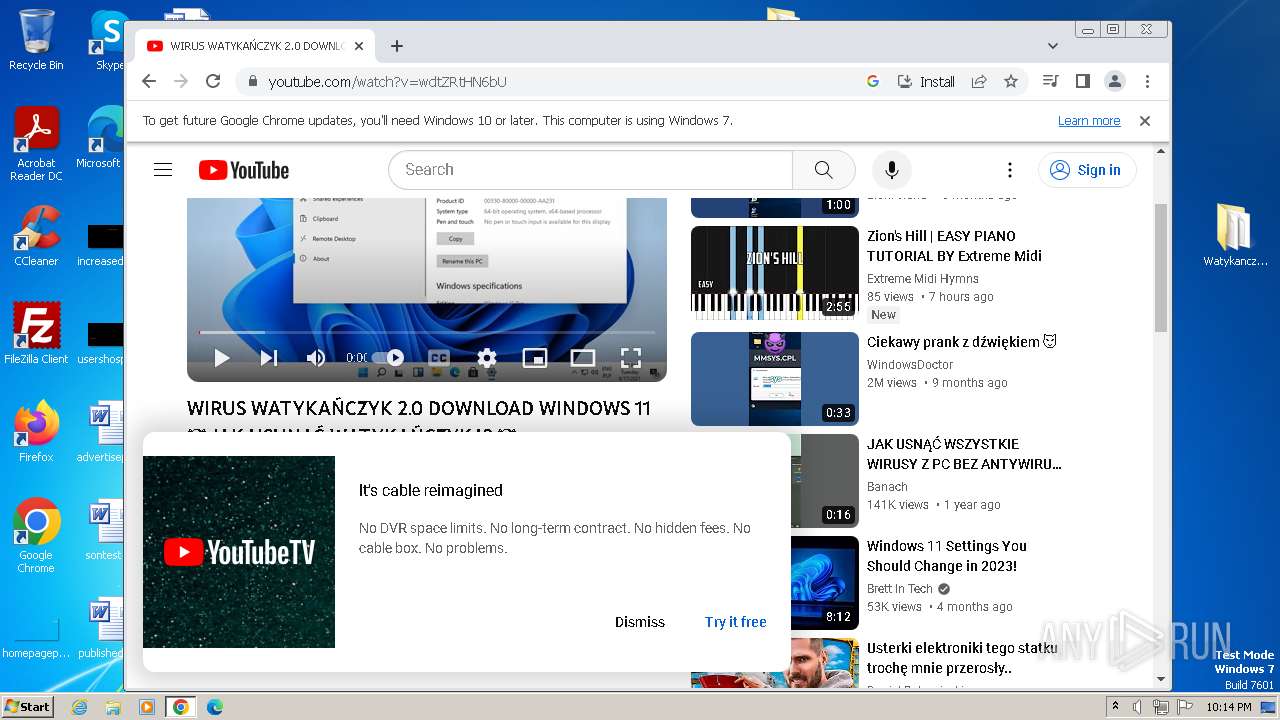Open Google Chrome desktop shortcut
1280x720 pixels.
[x=36, y=536]
